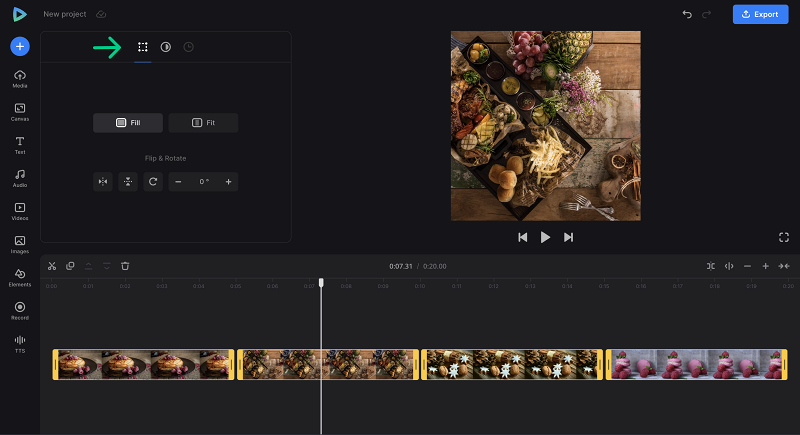Select the food platter clip in timeline
Screen dimensions: 800x435
click(x=328, y=365)
